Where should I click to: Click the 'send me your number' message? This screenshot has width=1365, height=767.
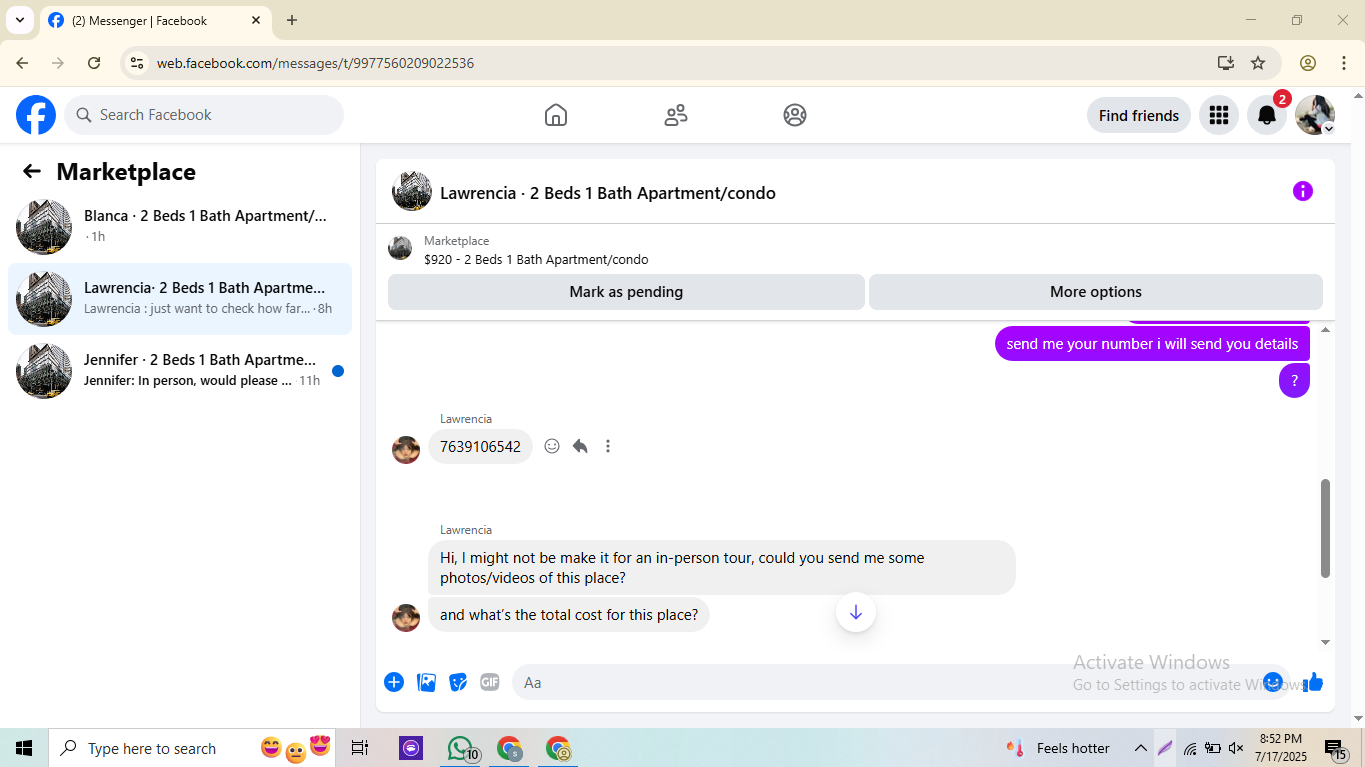[x=1152, y=343]
